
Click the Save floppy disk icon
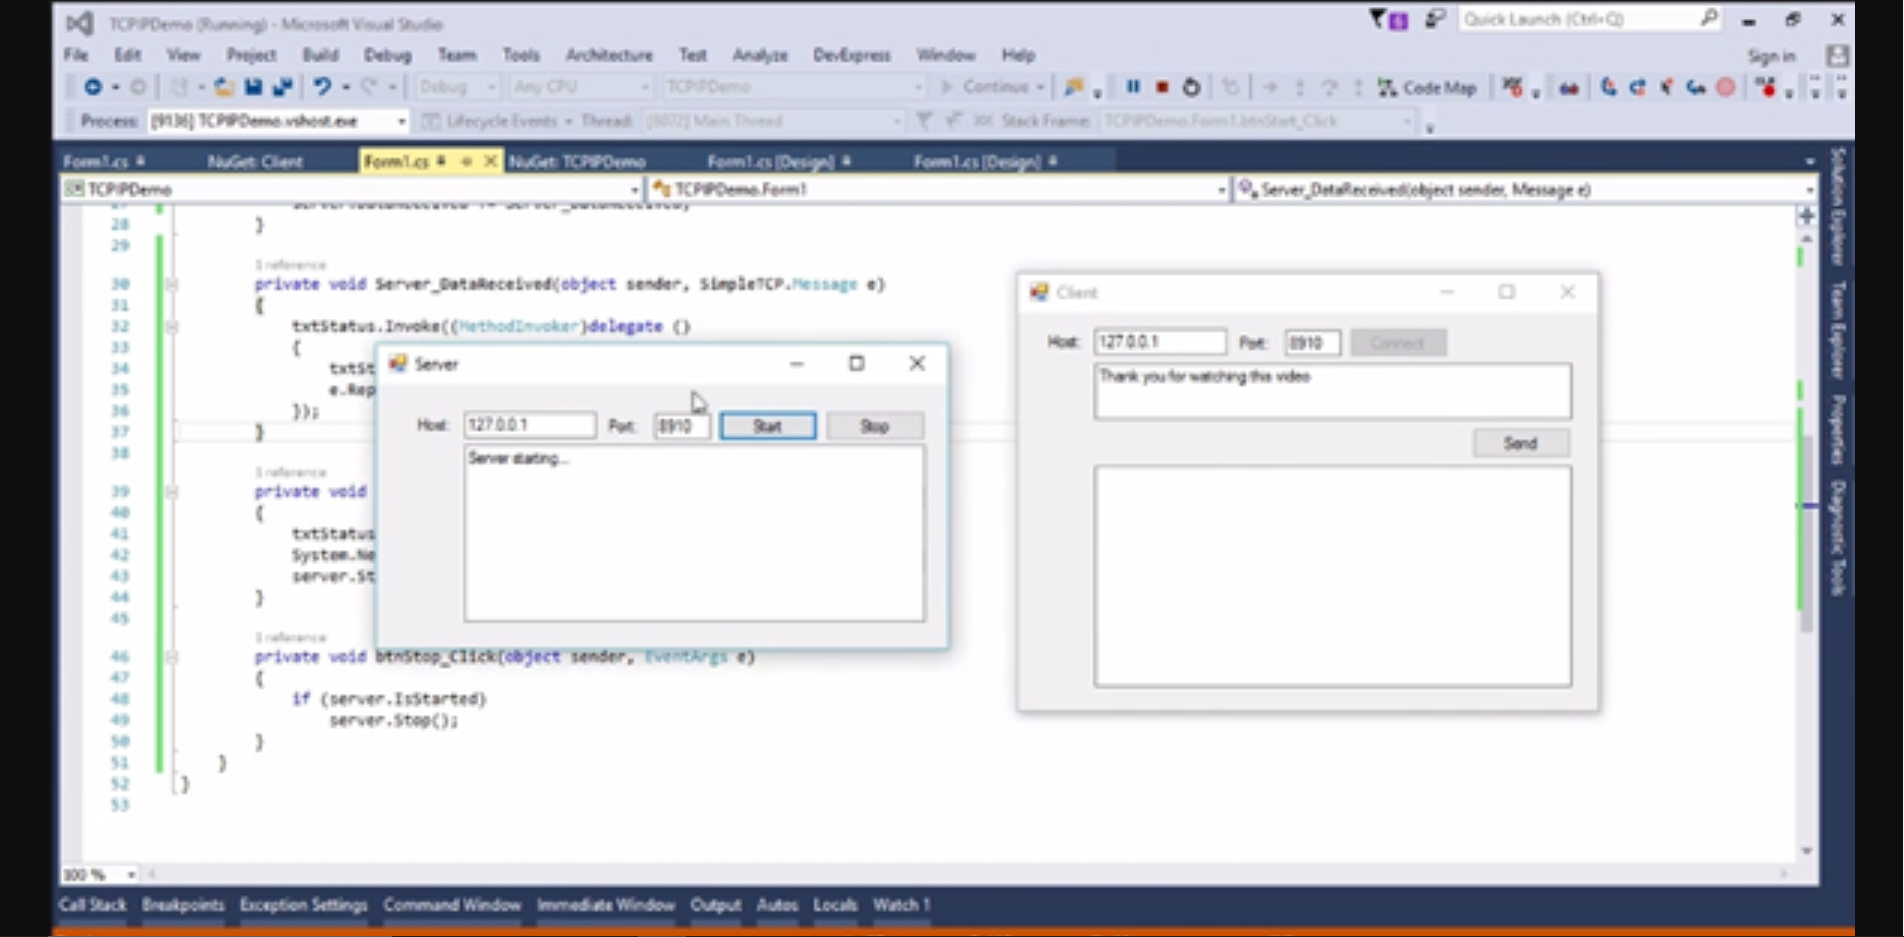coord(253,87)
